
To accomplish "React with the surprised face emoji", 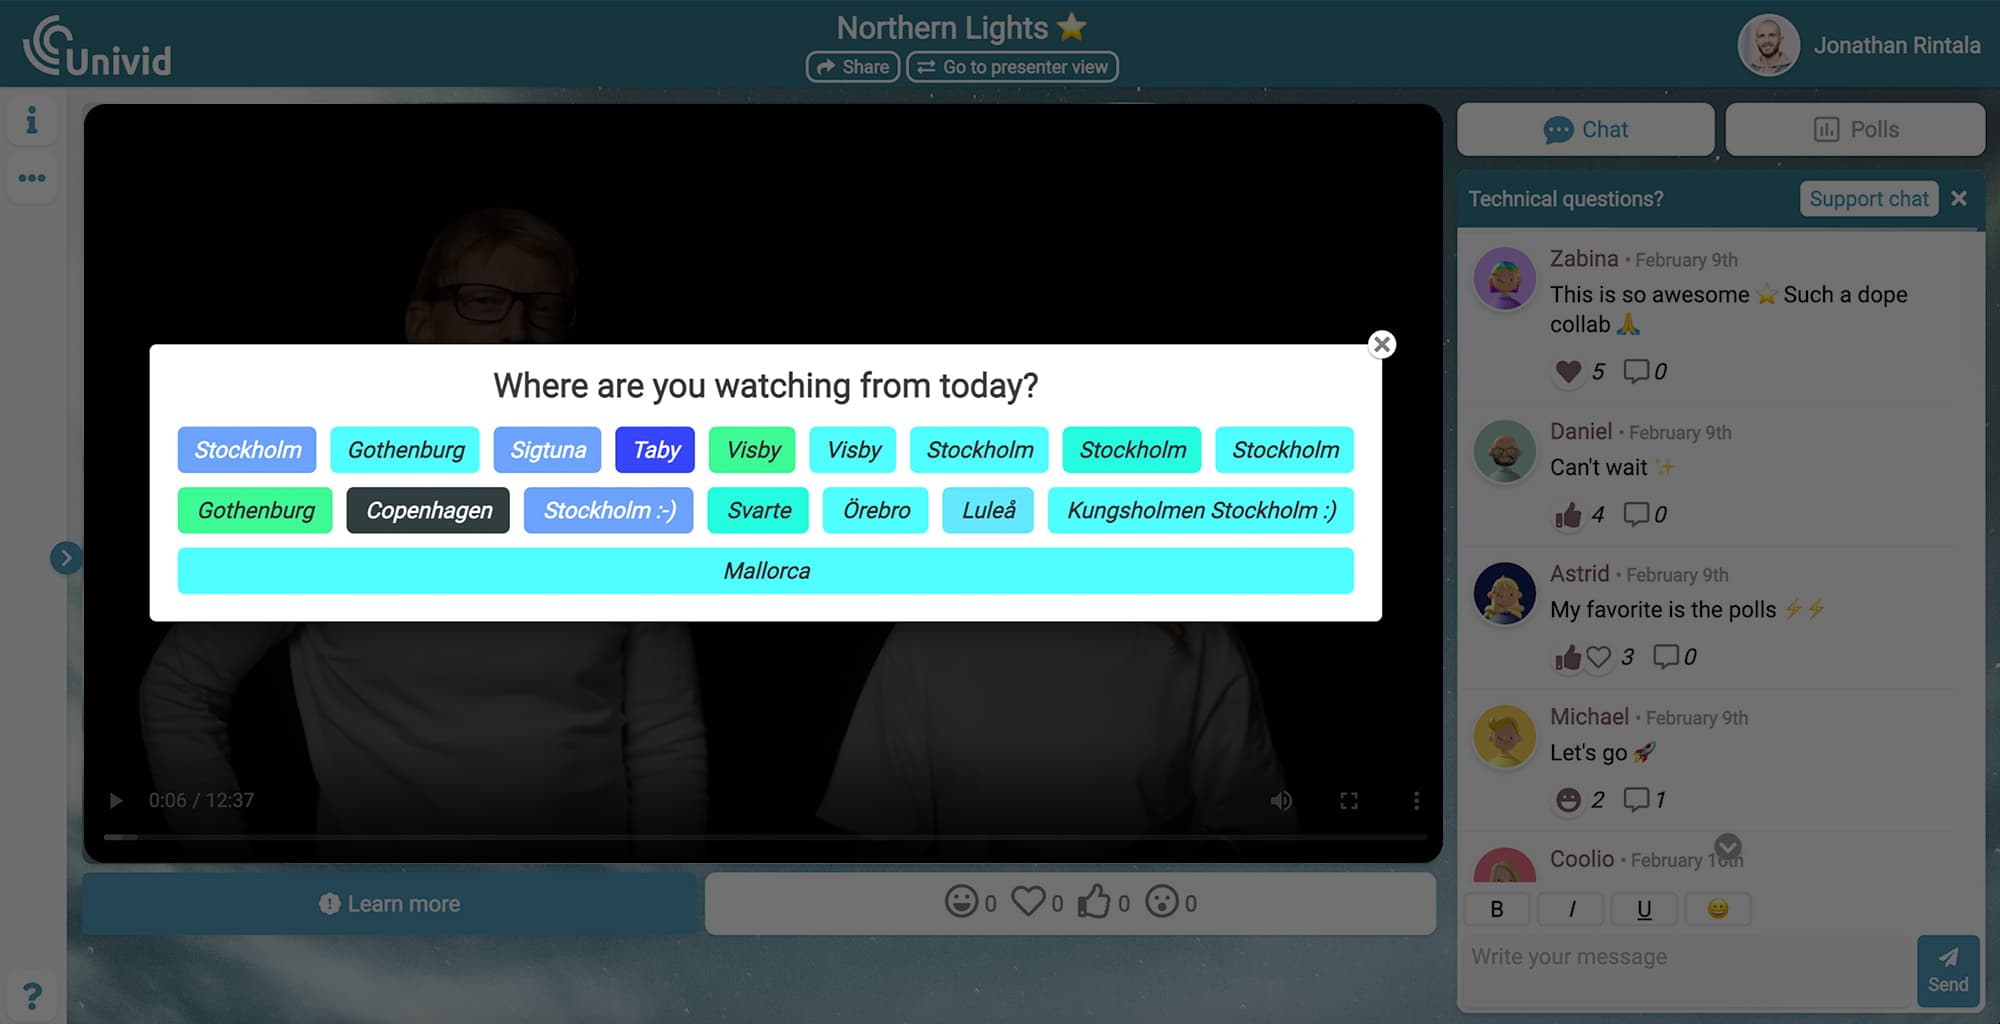I will pos(1162,902).
